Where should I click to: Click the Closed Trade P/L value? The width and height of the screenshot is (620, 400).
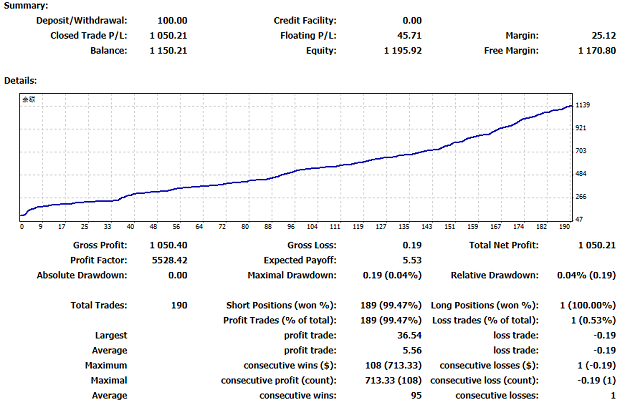pyautogui.click(x=164, y=35)
